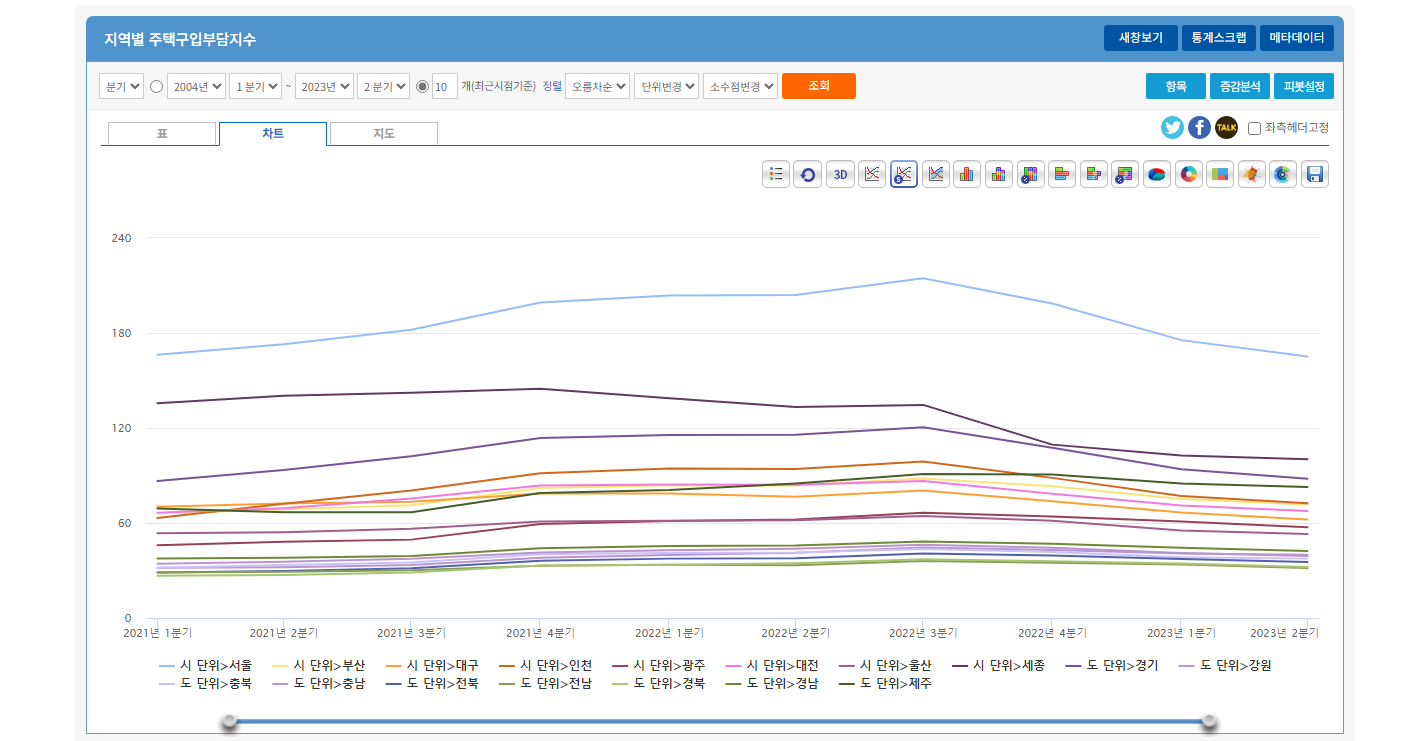1418x741 pixels.
Task: Select the date range radio button
Action: click(156, 87)
